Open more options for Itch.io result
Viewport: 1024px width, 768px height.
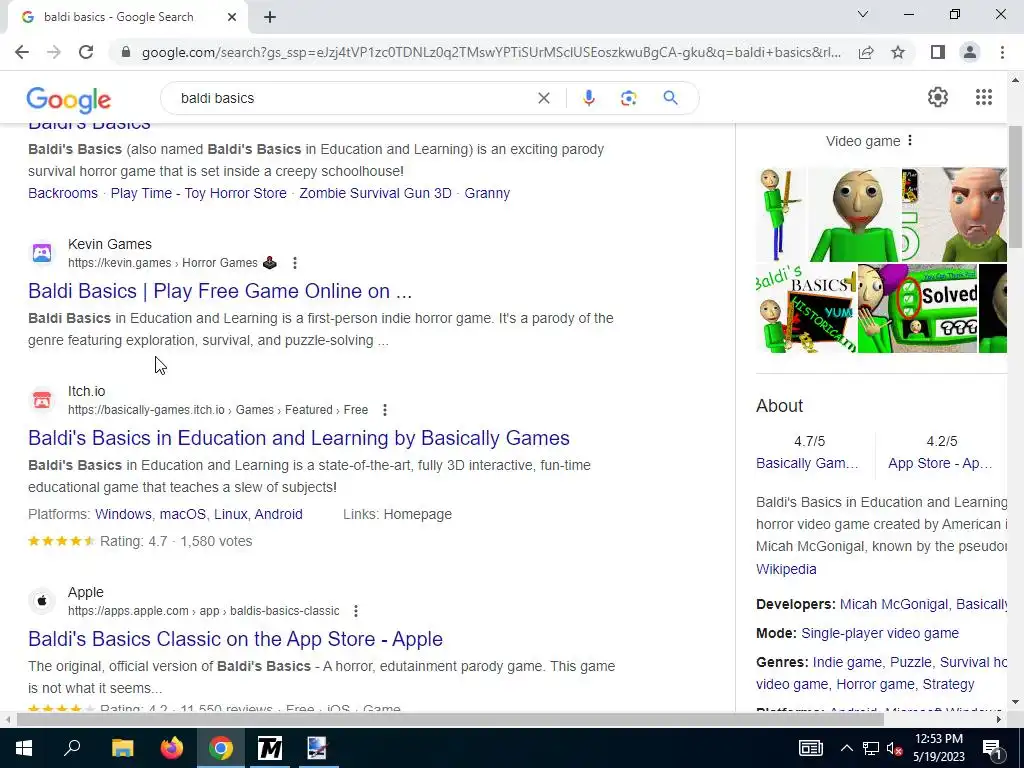385,409
